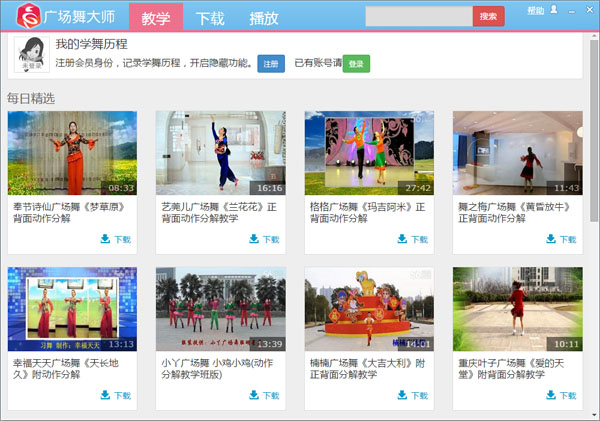Screen dimensions: 600x421
Task: Download 《天长地久》 via its download icon
Action: (x=106, y=395)
